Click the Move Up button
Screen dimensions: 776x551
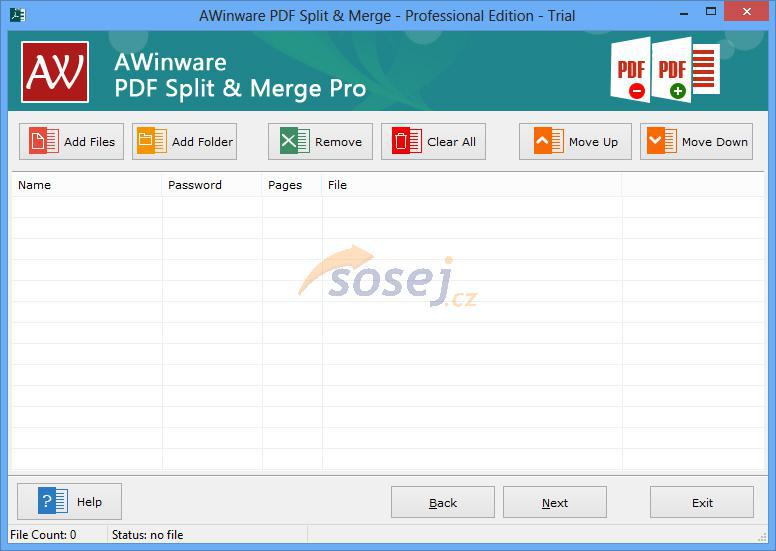coord(575,142)
